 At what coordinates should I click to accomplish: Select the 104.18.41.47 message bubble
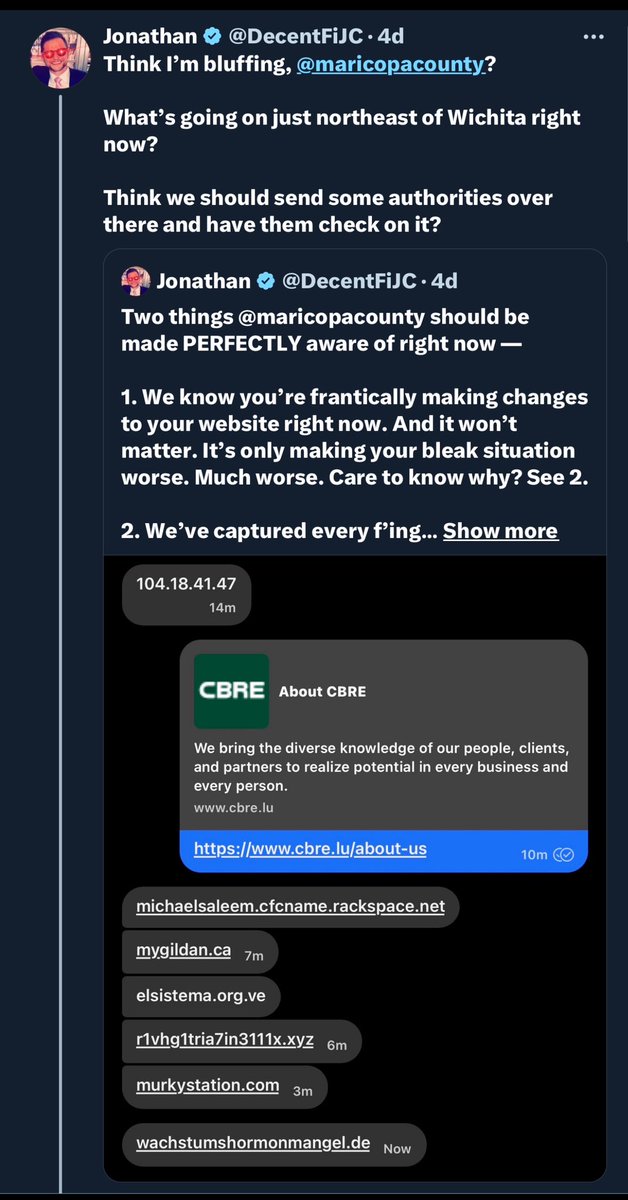(x=186, y=594)
